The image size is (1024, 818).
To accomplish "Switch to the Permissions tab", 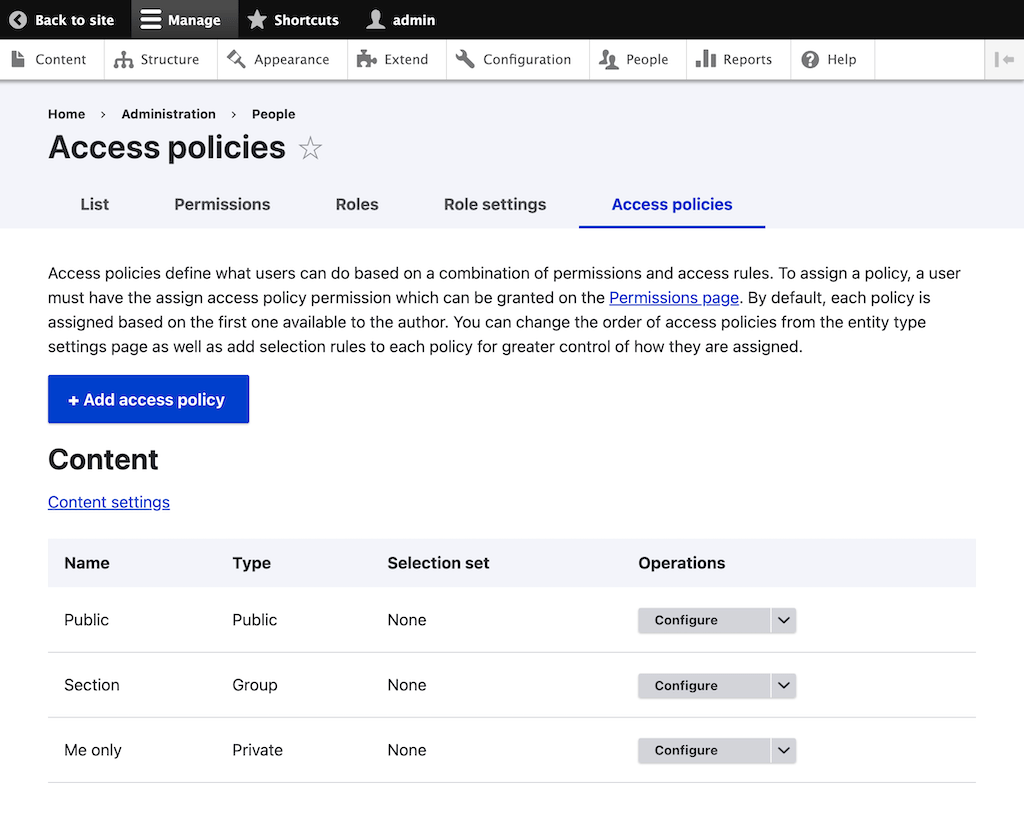I will tap(222, 204).
